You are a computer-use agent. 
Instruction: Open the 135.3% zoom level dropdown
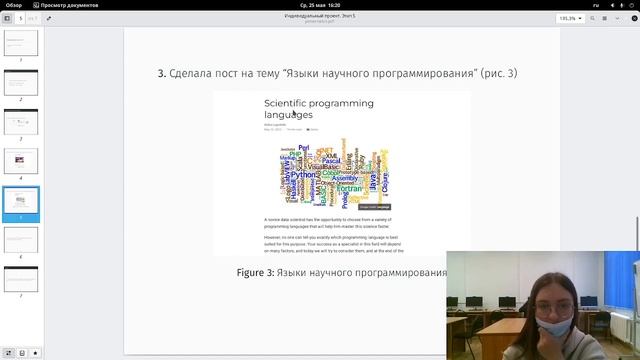tap(570, 18)
